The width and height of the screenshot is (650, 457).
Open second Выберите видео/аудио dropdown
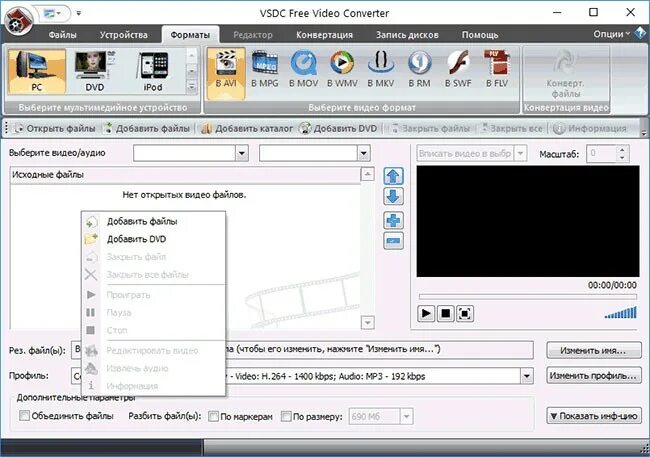point(364,154)
